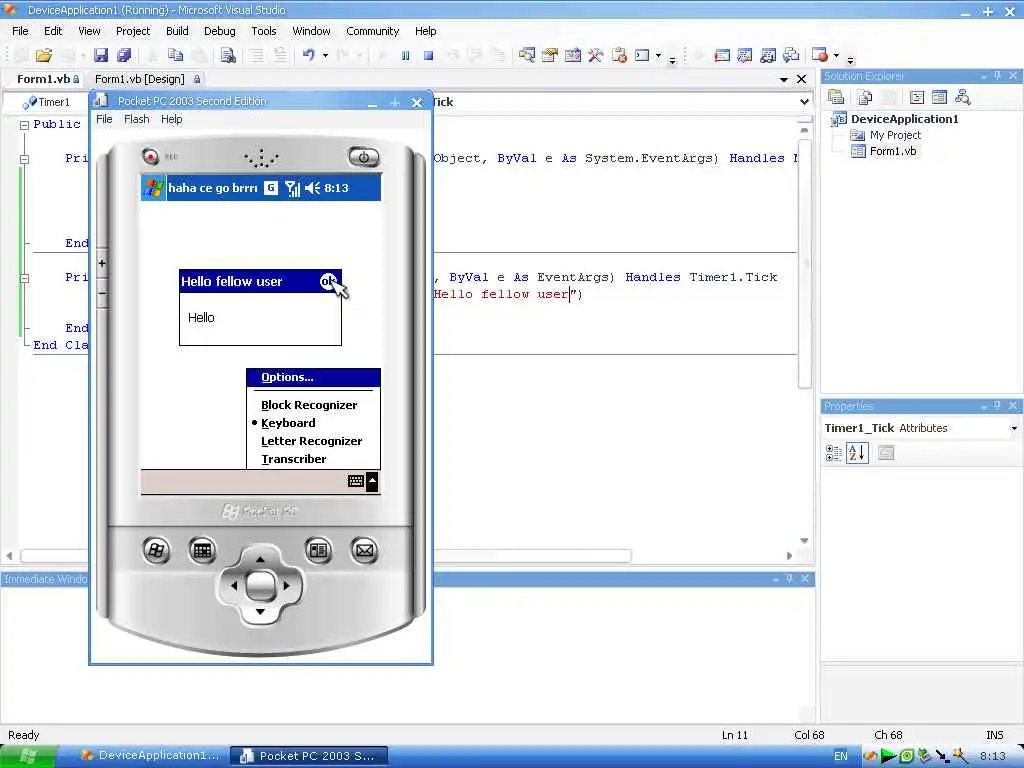Click the Save All toolbar icon
This screenshot has width=1024, height=768.
(x=123, y=56)
